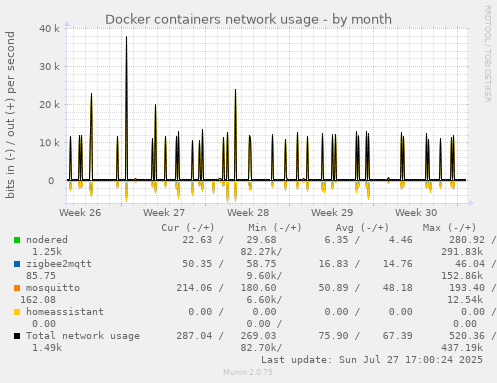
Task: Click the 'Last update: Sun Jul 27' timestamp
Action: coord(372,360)
